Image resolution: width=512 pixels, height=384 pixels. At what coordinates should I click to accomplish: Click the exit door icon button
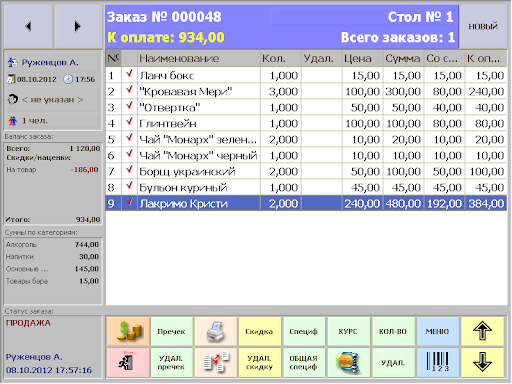(x=128, y=363)
